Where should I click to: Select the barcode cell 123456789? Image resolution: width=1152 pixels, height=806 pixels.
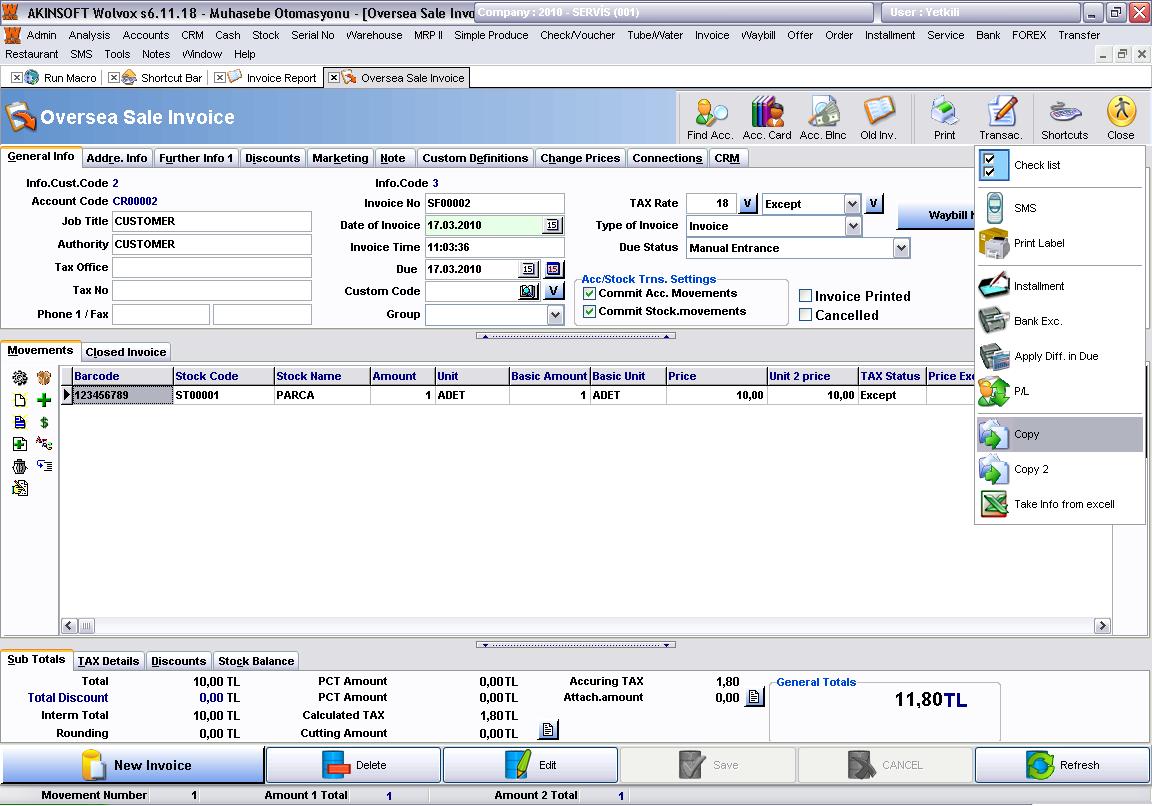point(123,395)
